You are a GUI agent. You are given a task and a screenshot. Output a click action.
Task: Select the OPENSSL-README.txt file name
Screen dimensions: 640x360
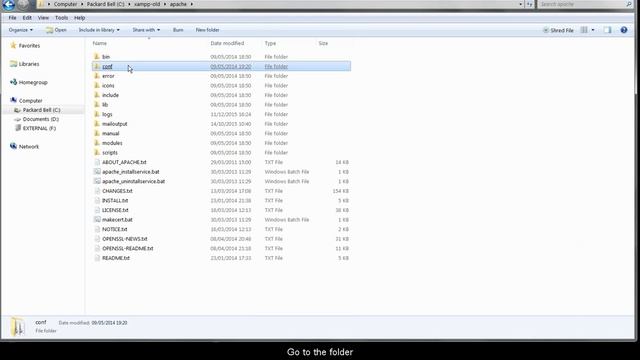tap(128, 249)
